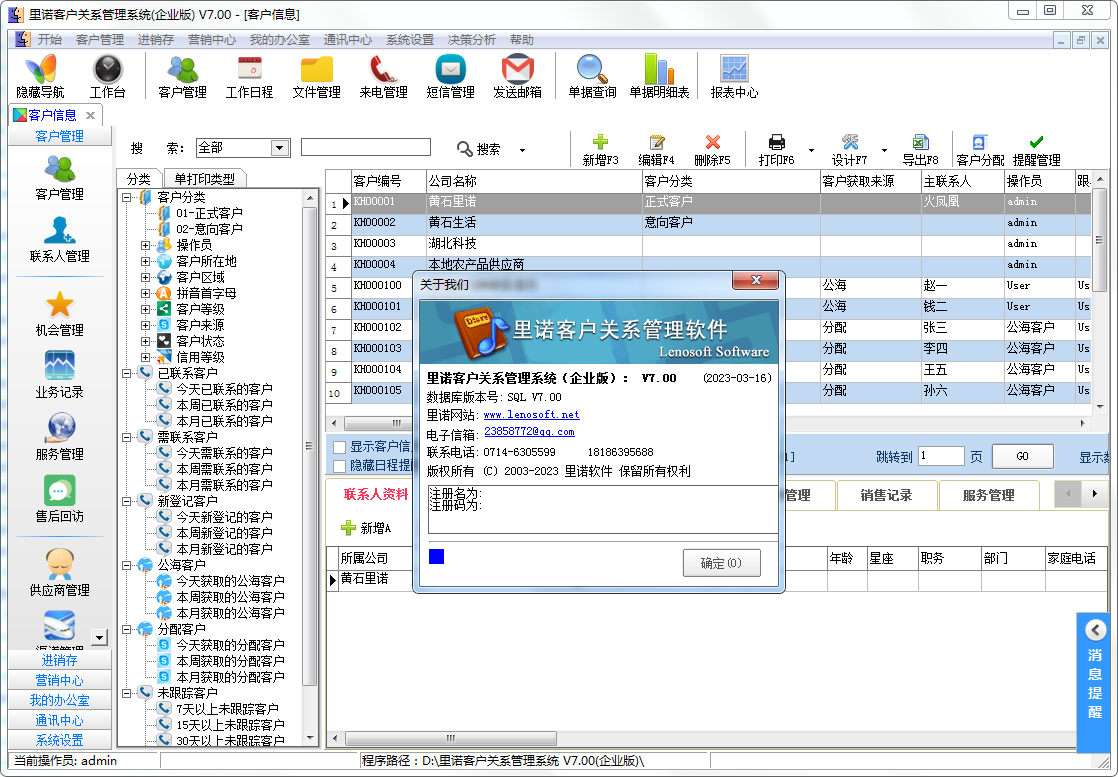Expand the 消息提醒 side panel
Image resolution: width=1118 pixels, height=777 pixels.
pos(1095,630)
